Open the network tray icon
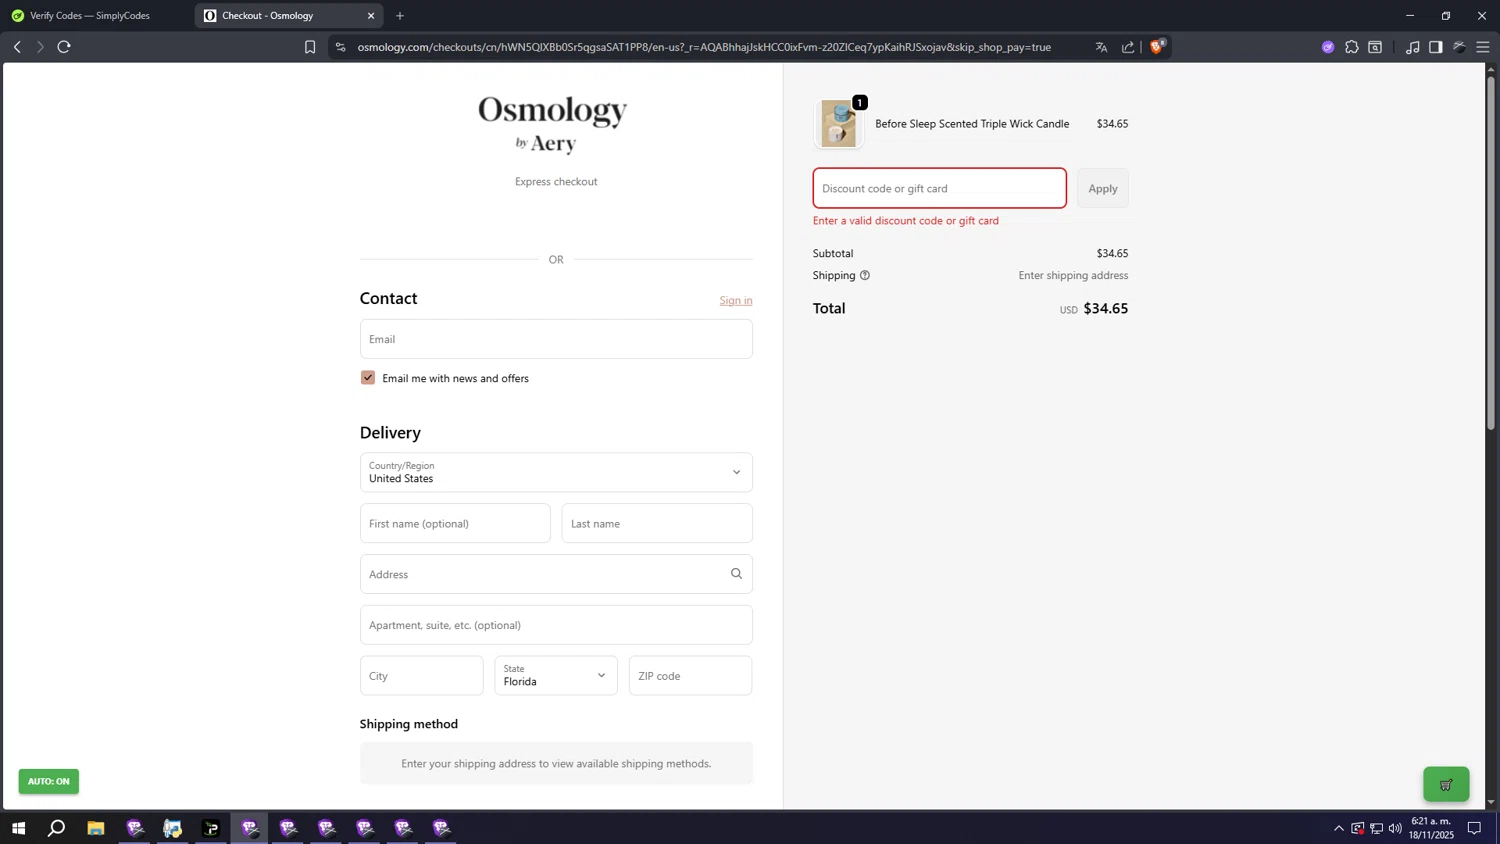 pyautogui.click(x=1377, y=828)
